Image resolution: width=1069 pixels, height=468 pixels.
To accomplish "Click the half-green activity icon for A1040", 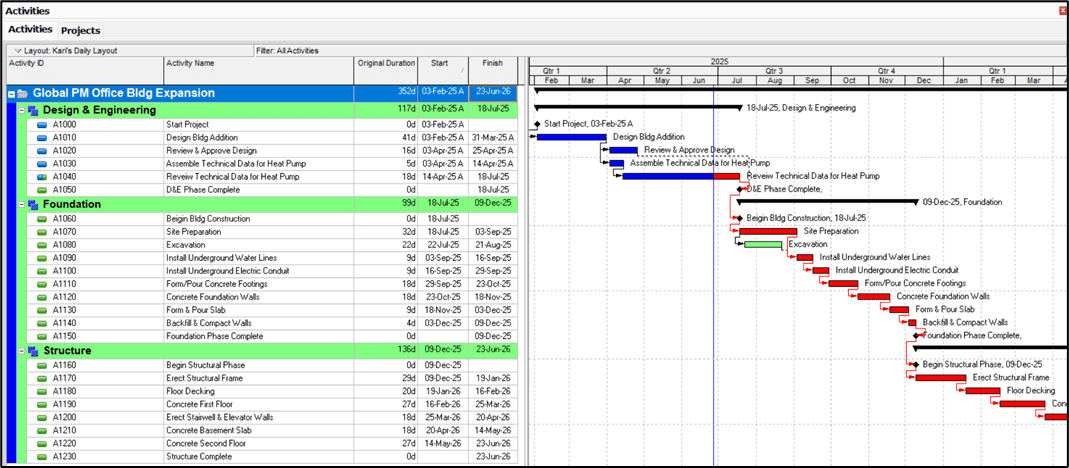I will click(43, 177).
